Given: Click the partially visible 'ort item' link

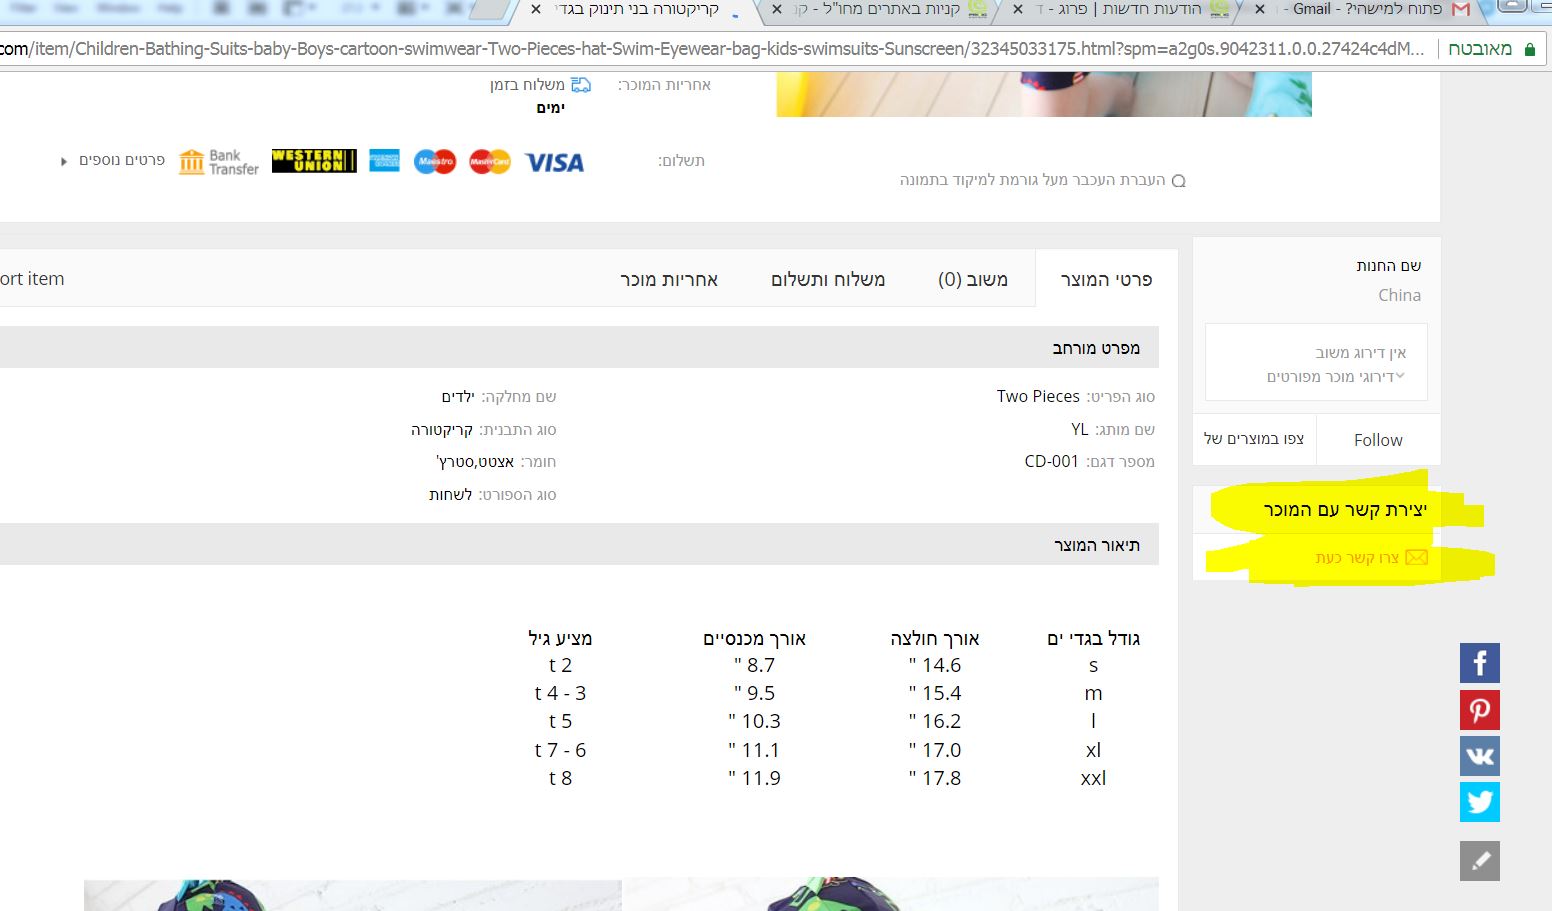Looking at the screenshot, I should tap(32, 279).
